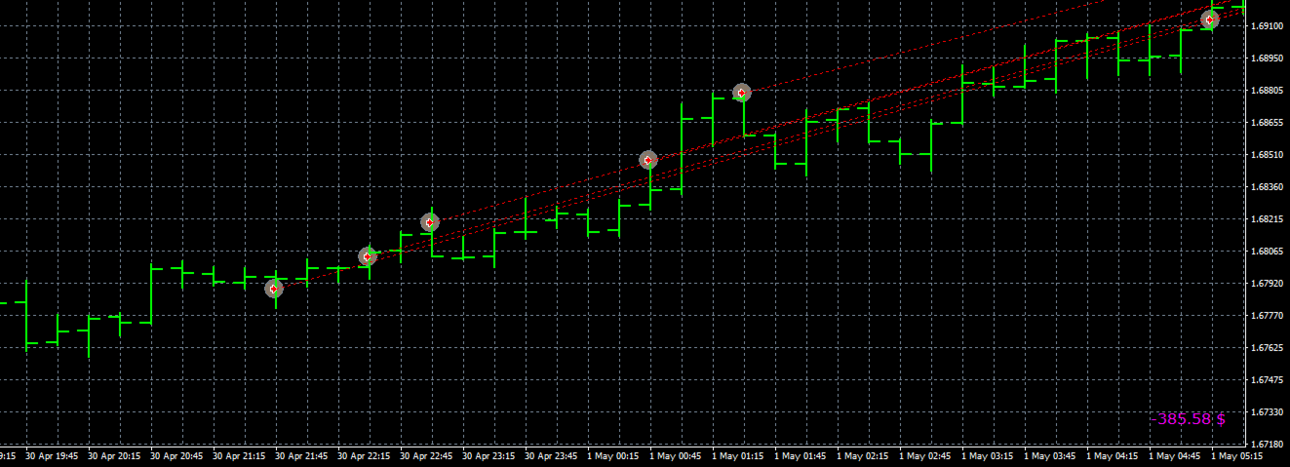Click the 1.67475 price scale label
Image resolution: width=1290 pixels, height=467 pixels.
point(1267,380)
